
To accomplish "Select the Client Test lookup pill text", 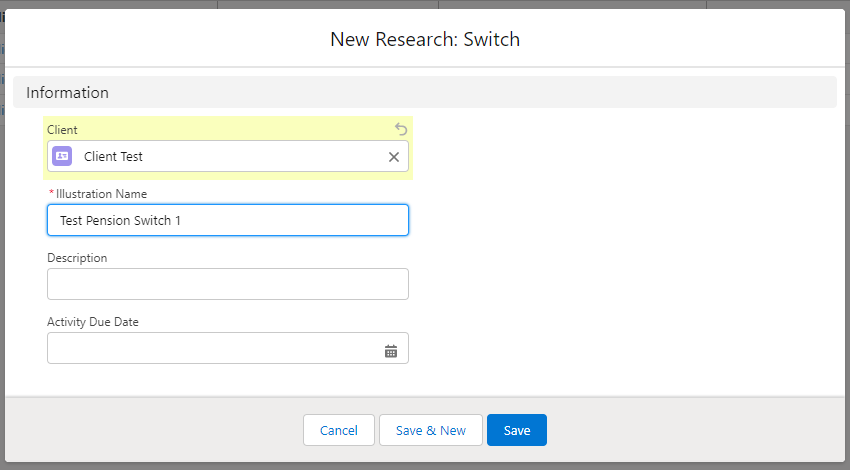I will [113, 157].
